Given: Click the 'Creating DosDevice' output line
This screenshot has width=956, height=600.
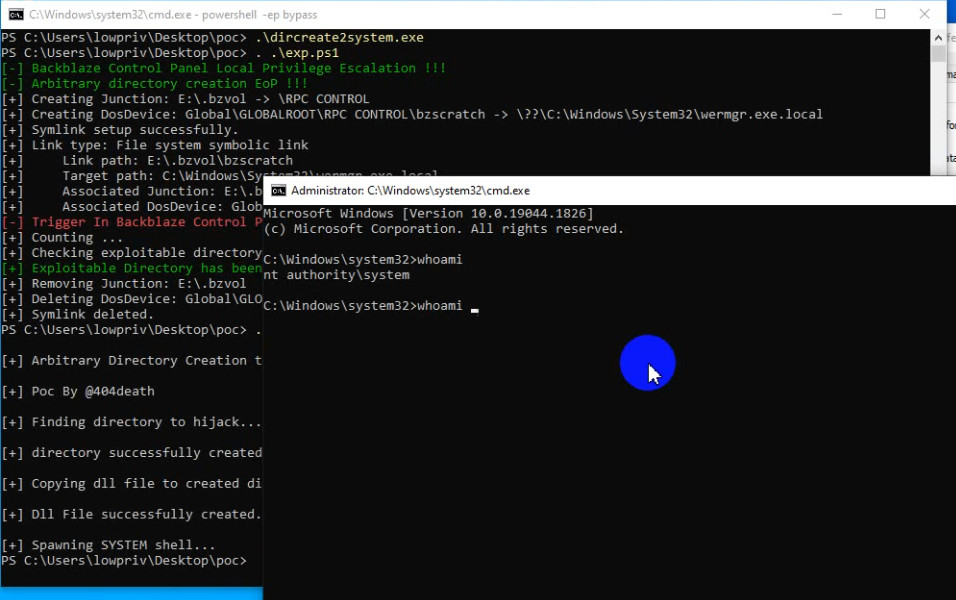Looking at the screenshot, I should click(x=412, y=115).
